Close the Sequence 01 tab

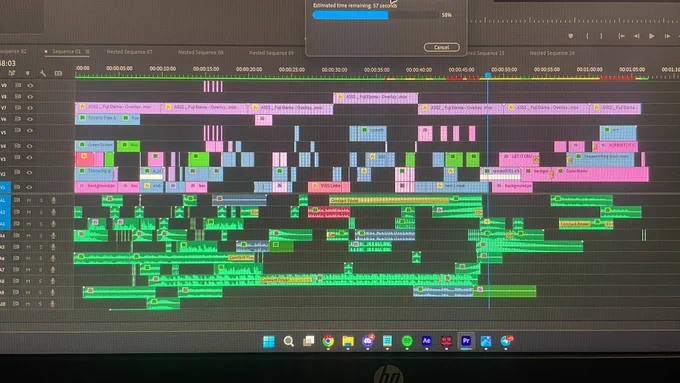click(x=46, y=51)
